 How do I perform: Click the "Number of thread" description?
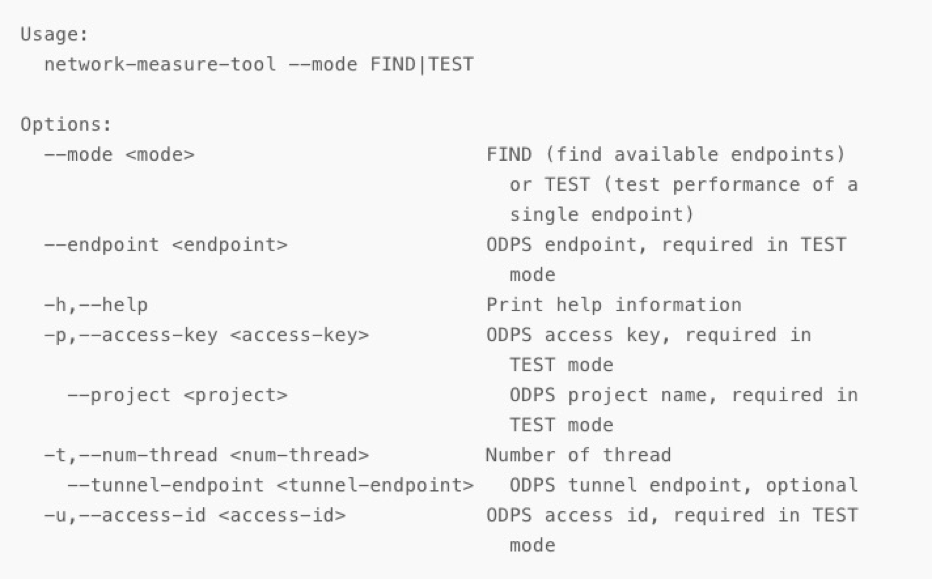[578, 455]
